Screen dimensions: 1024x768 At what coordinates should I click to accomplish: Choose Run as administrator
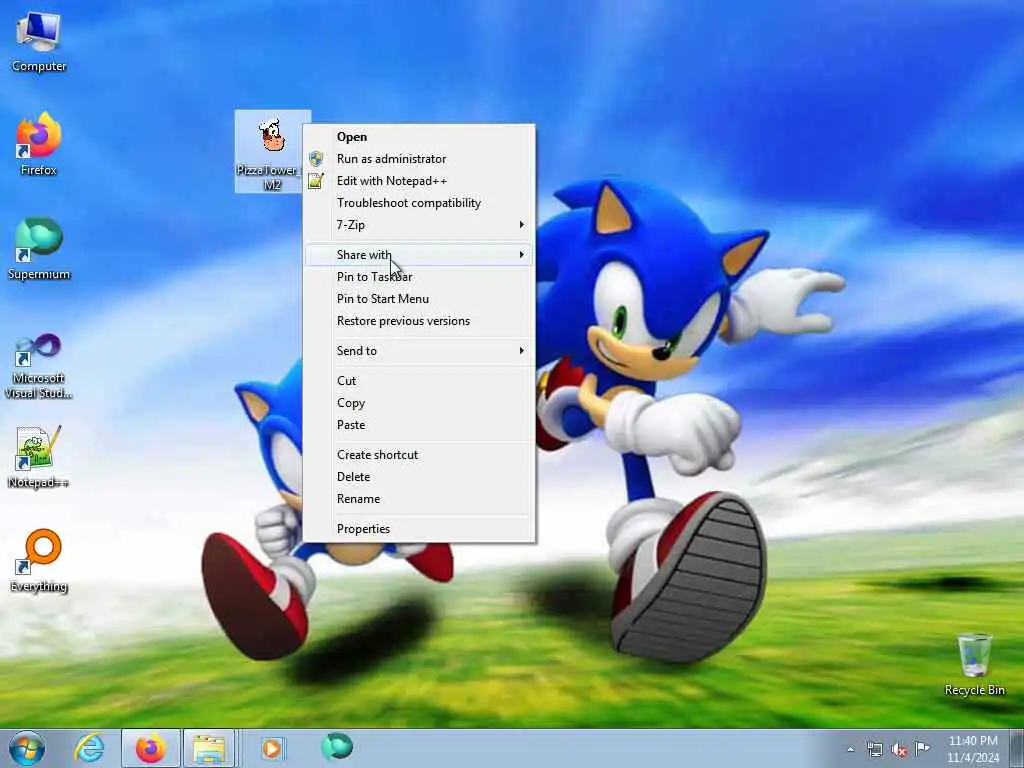(419, 159)
